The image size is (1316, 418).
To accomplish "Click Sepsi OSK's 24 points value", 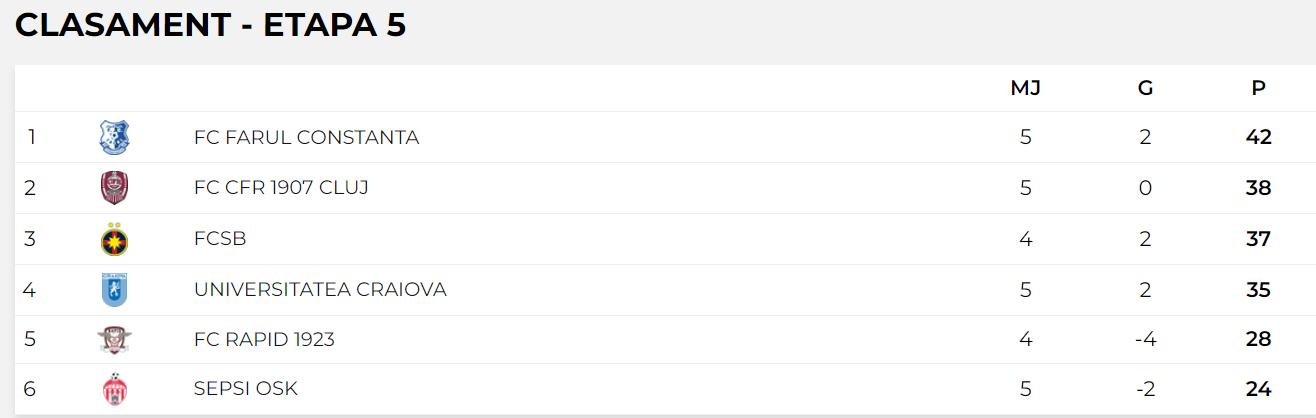I will 1258,389.
